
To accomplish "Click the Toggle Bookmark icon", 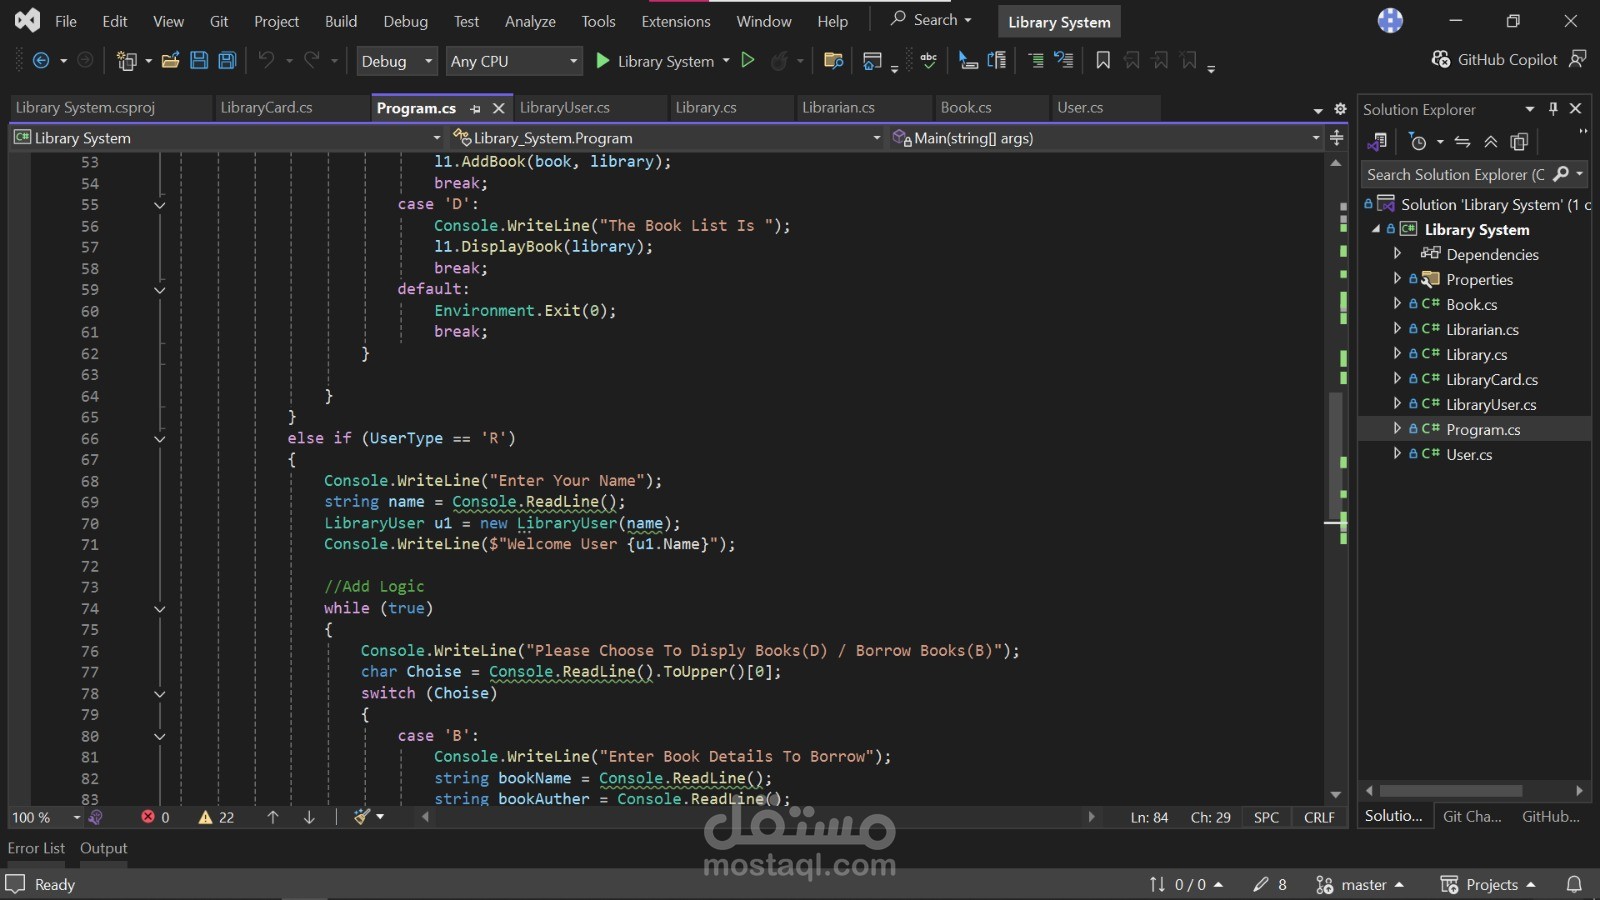I will 1103,61.
